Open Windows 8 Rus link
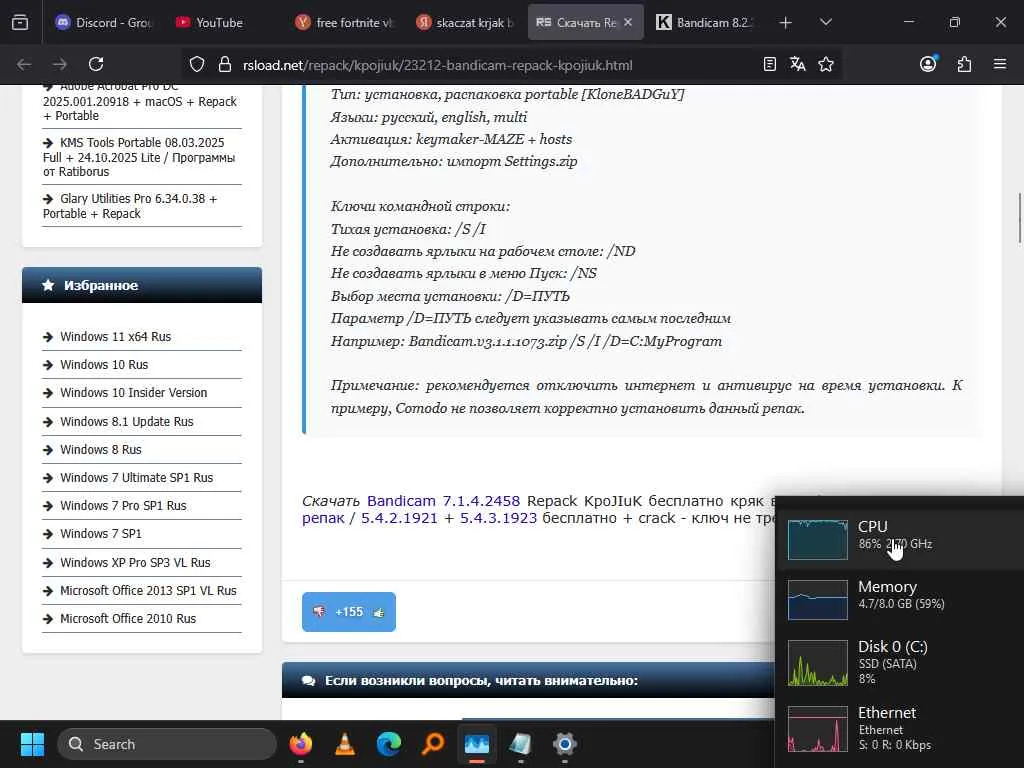Screen dimensions: 1024x768 click(101, 449)
